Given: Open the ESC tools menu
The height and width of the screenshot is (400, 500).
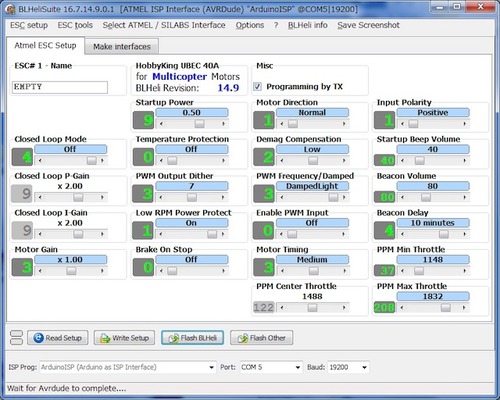Looking at the screenshot, I should point(75,25).
